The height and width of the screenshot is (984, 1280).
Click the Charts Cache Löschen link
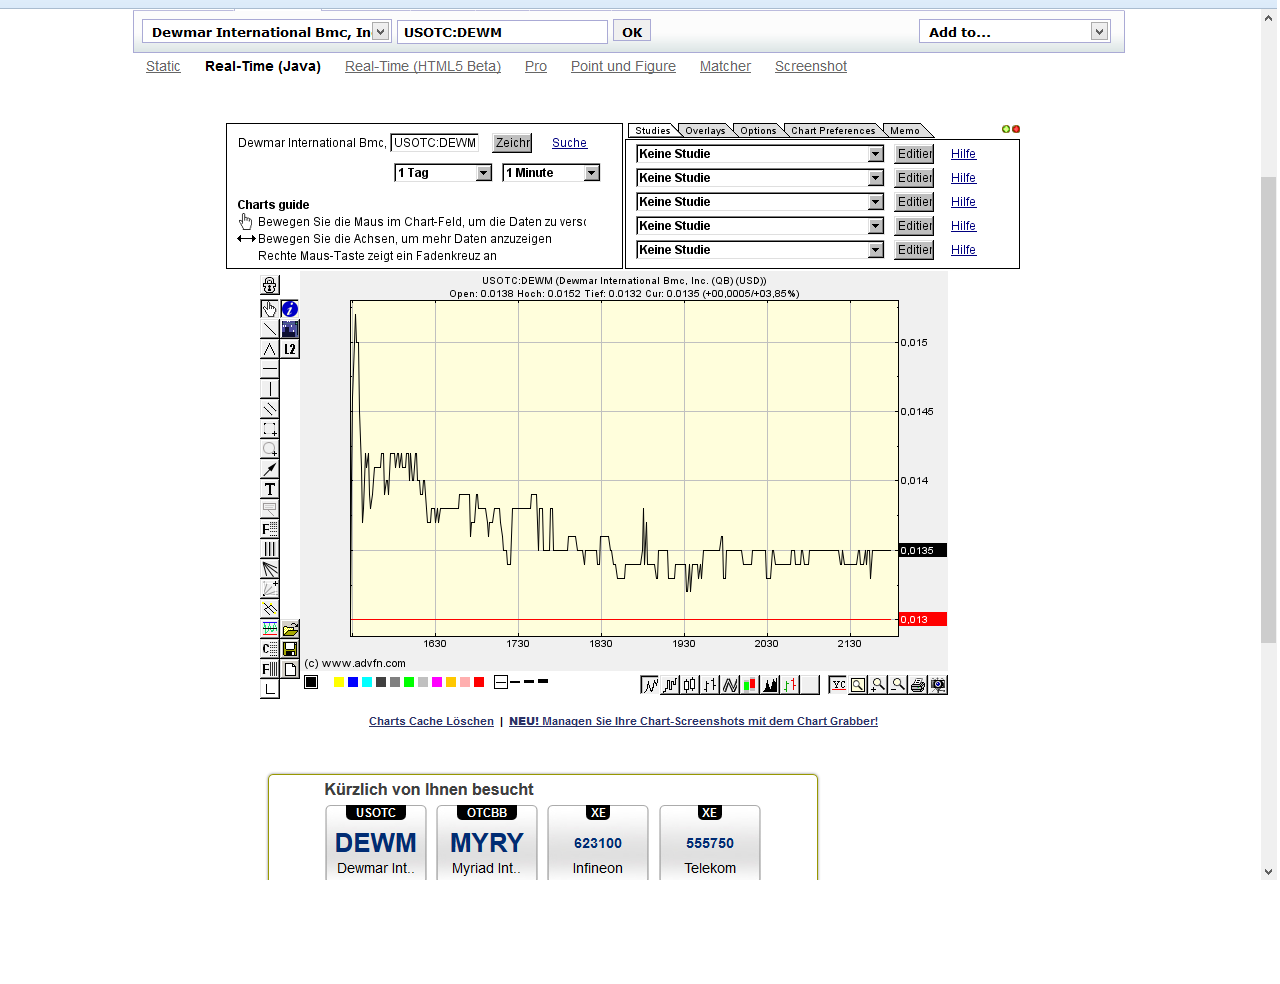coord(431,721)
